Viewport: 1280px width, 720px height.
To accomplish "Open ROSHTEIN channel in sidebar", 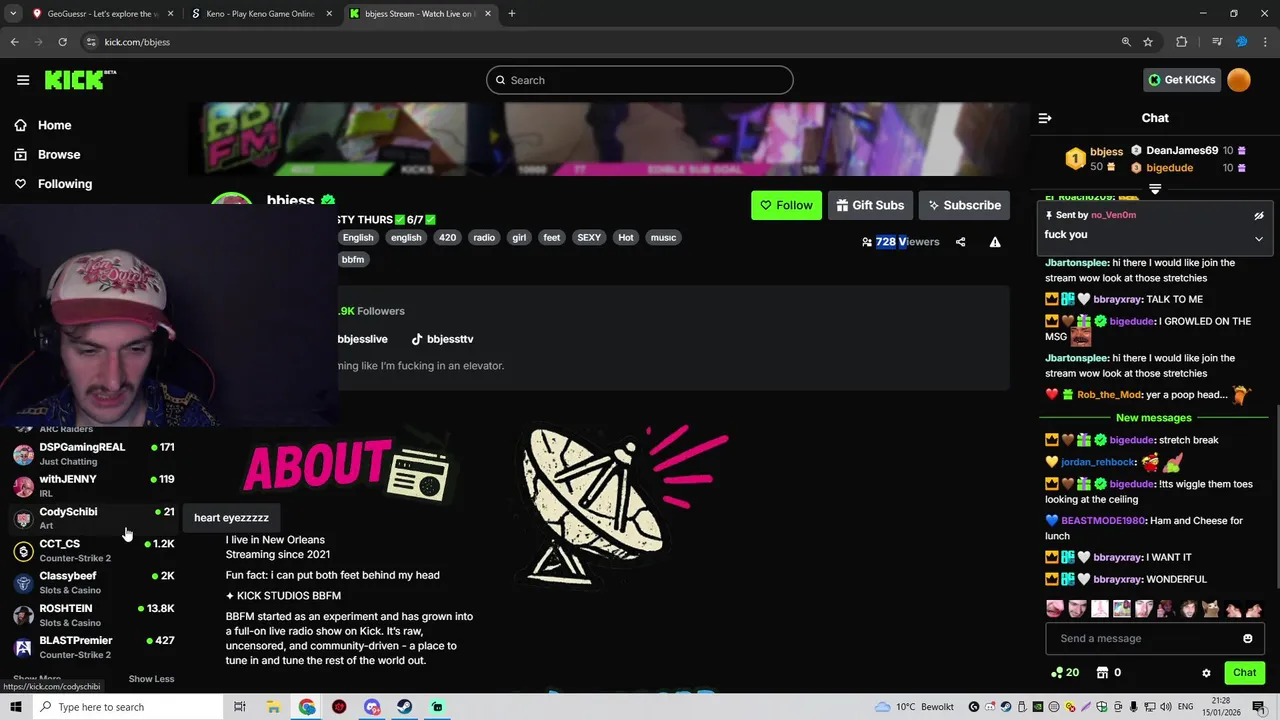I will point(95,614).
